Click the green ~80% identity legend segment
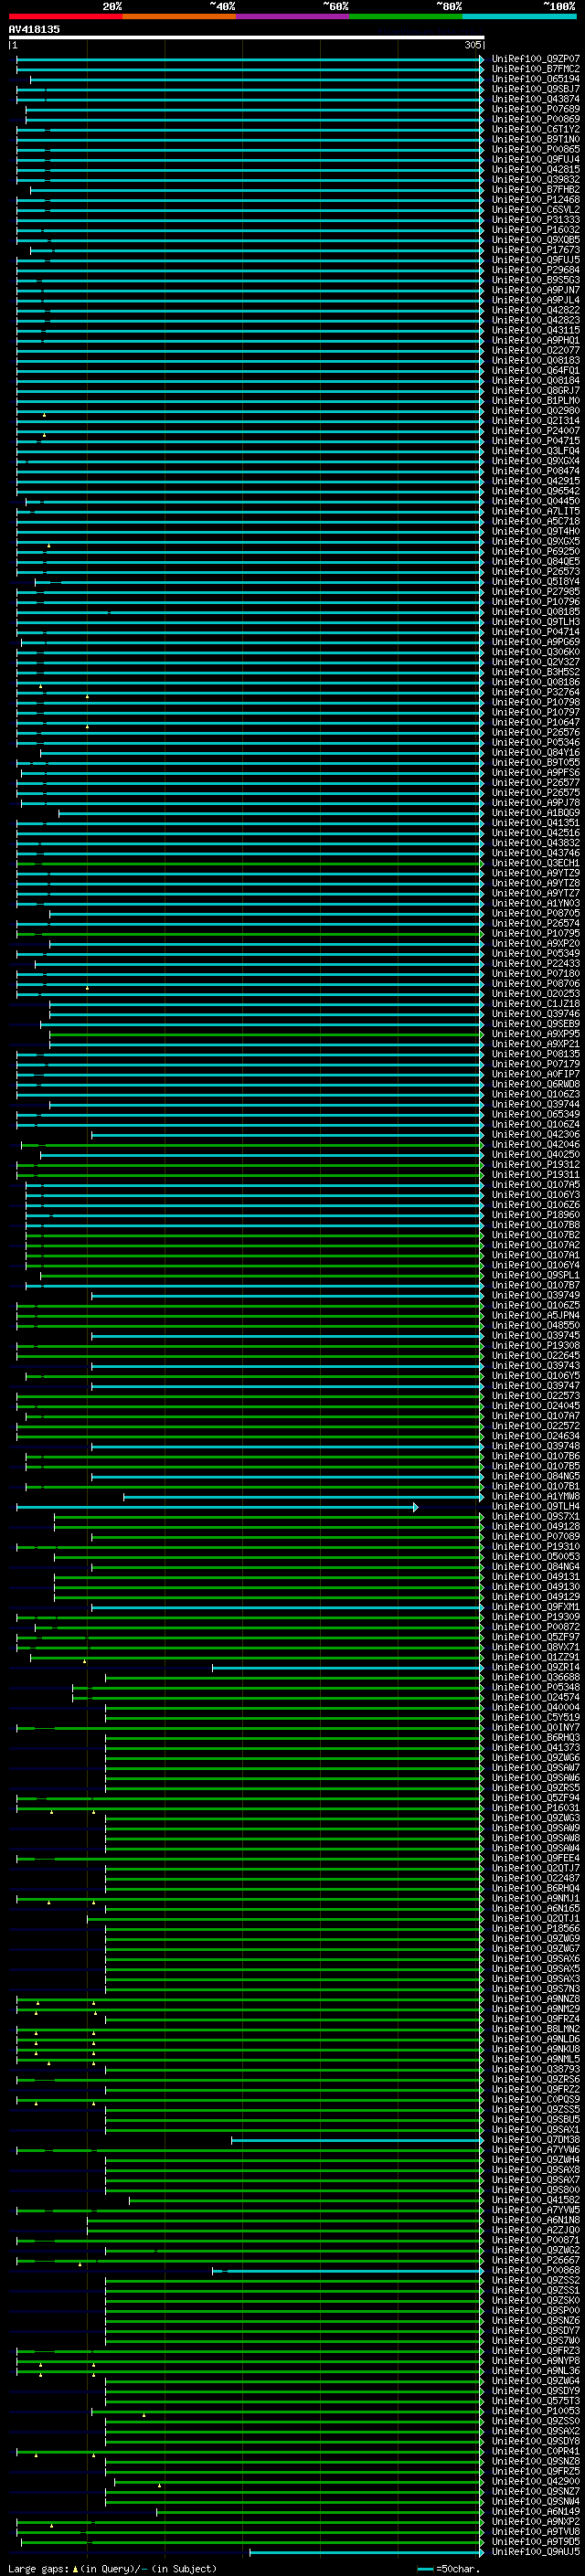 tap(406, 16)
